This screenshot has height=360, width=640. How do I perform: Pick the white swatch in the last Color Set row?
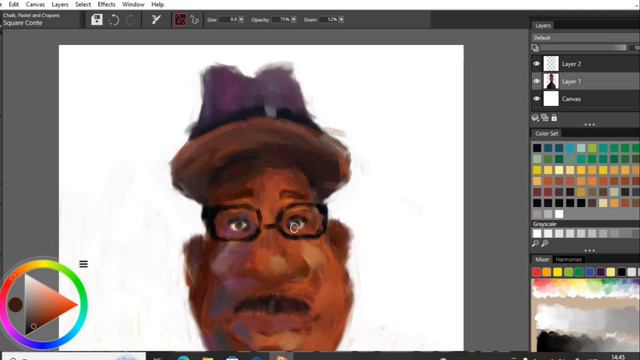coord(559,214)
